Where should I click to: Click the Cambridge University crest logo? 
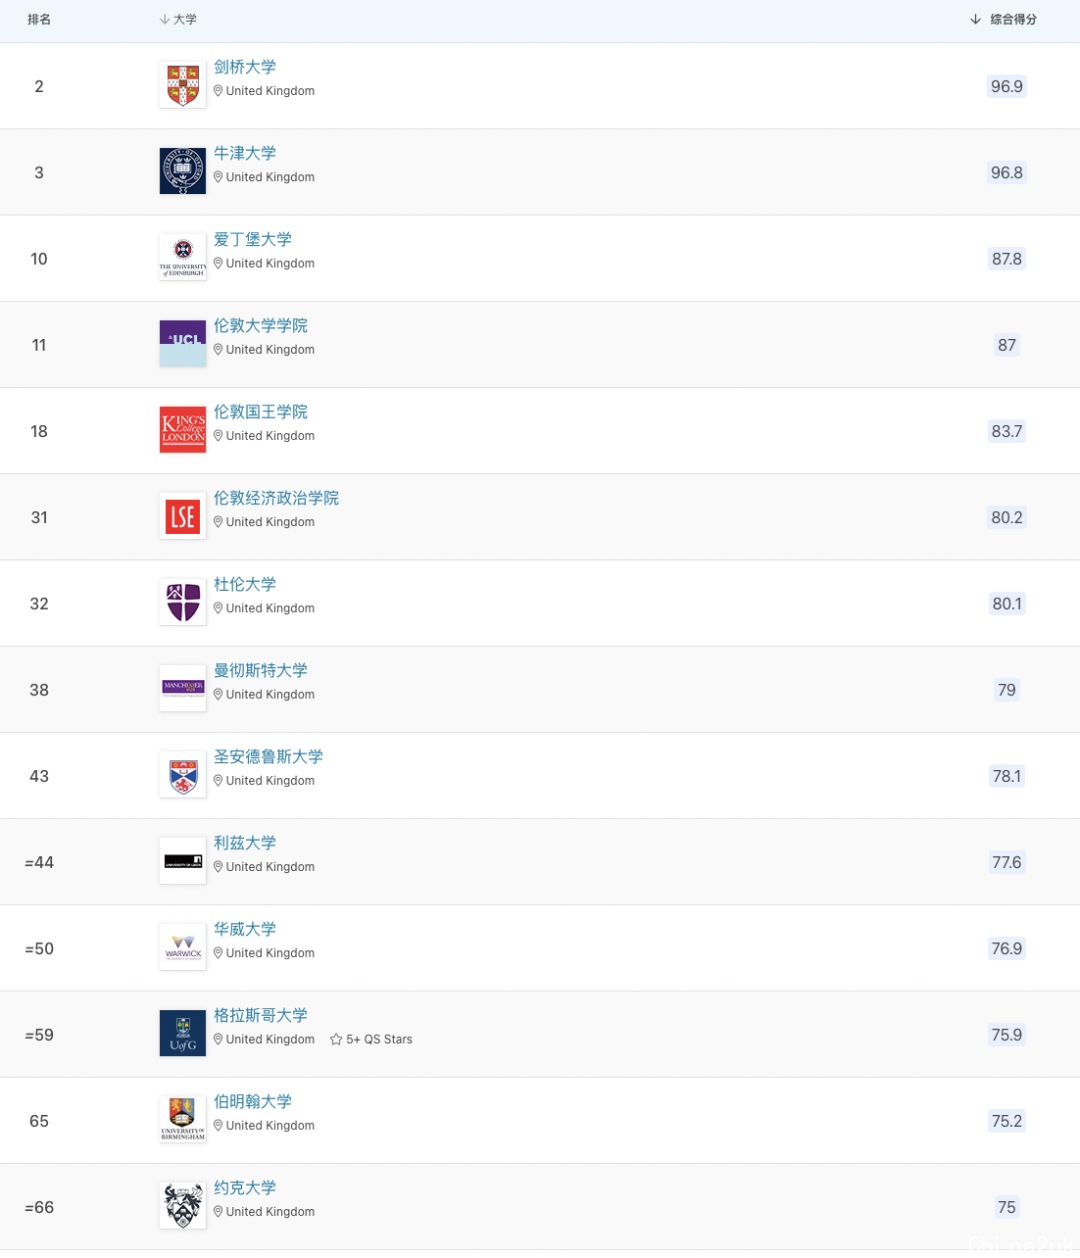(183, 85)
